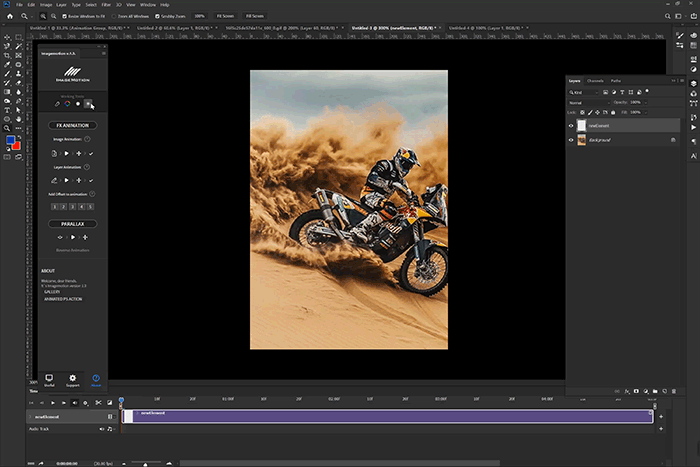The width and height of the screenshot is (700, 467).
Task: Select the Zoom tool in the left toolbar
Action: click(x=7, y=128)
